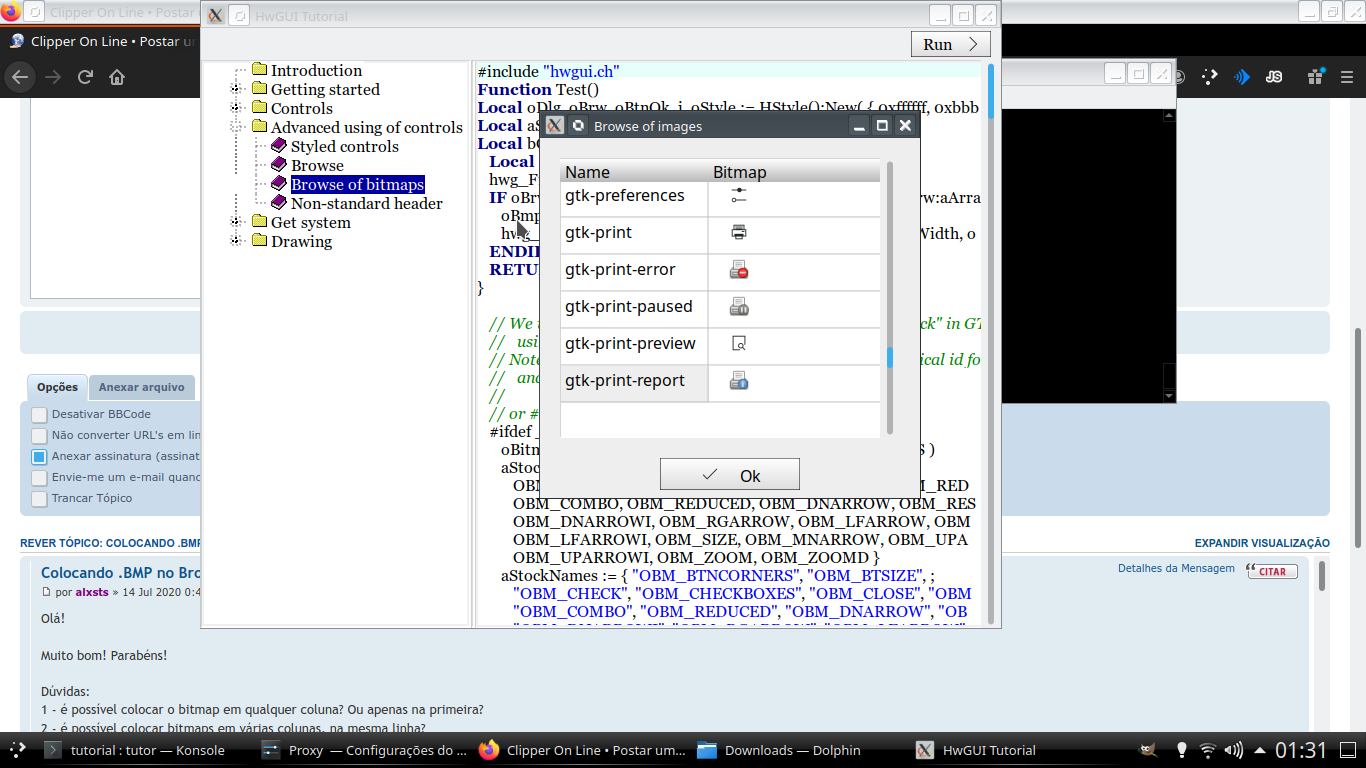Click the gtk-preferences bitmap icon
This screenshot has width=1366, height=768.
(x=739, y=196)
